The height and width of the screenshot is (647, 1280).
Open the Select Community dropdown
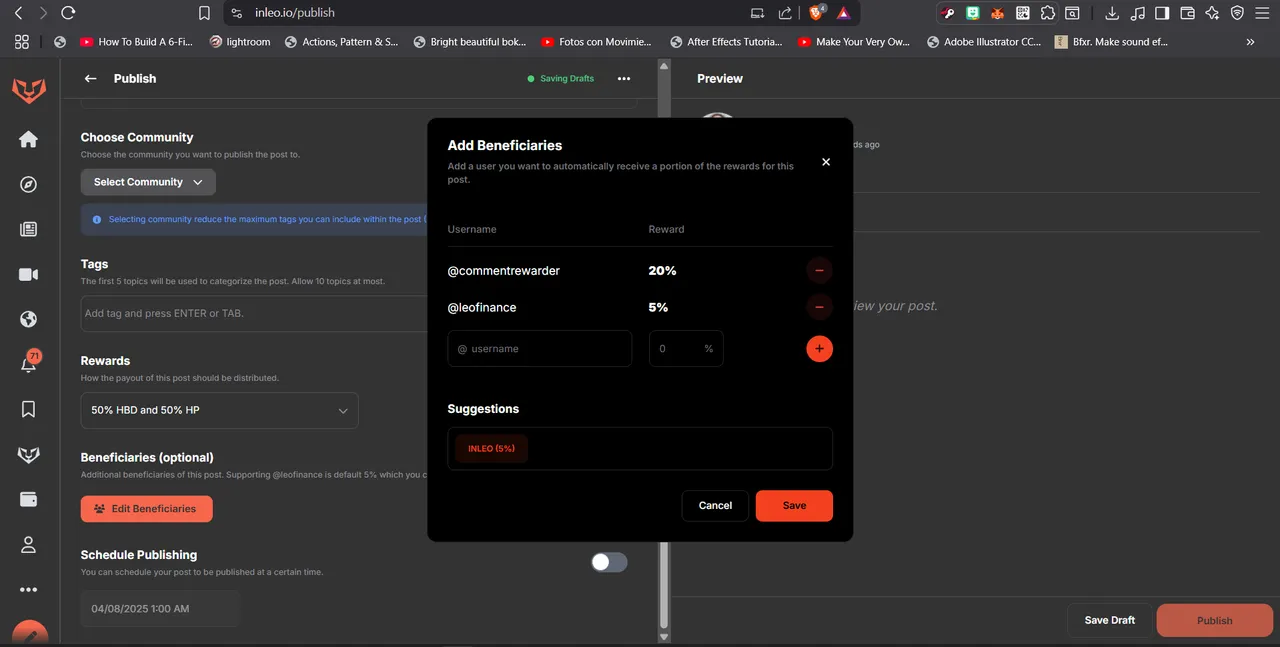pos(148,182)
